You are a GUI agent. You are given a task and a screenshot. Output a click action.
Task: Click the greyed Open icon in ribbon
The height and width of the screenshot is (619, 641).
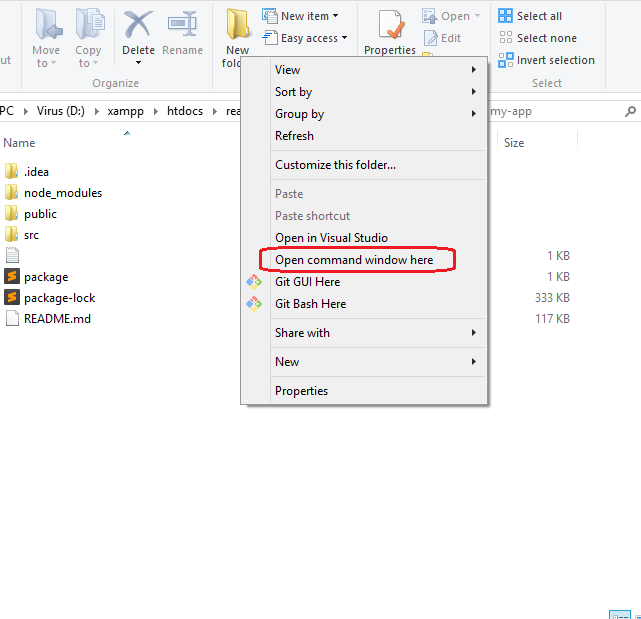tap(430, 16)
